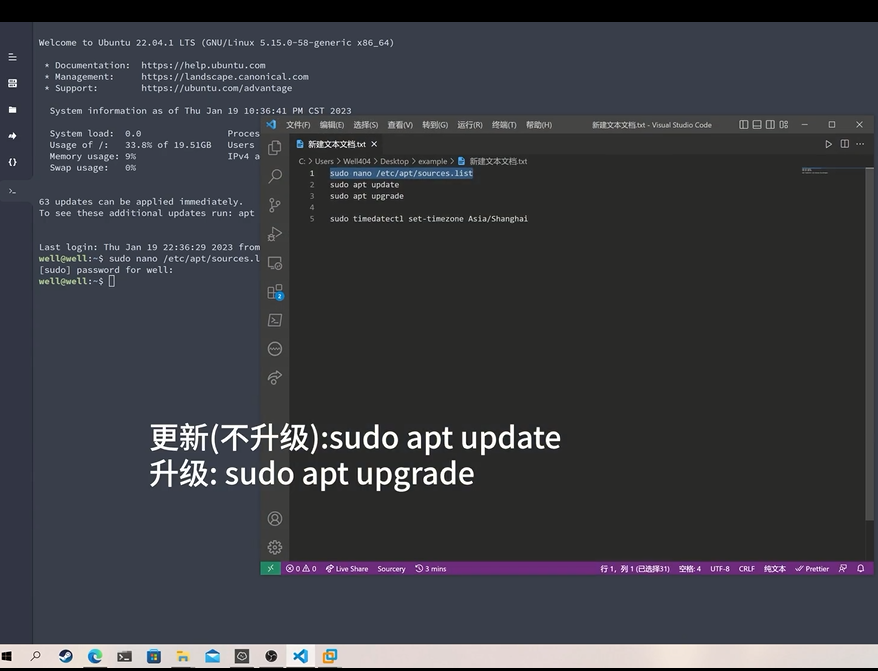Open the 编辑(E) menu
Image resolution: width=878 pixels, height=671 pixels.
[x=331, y=125]
